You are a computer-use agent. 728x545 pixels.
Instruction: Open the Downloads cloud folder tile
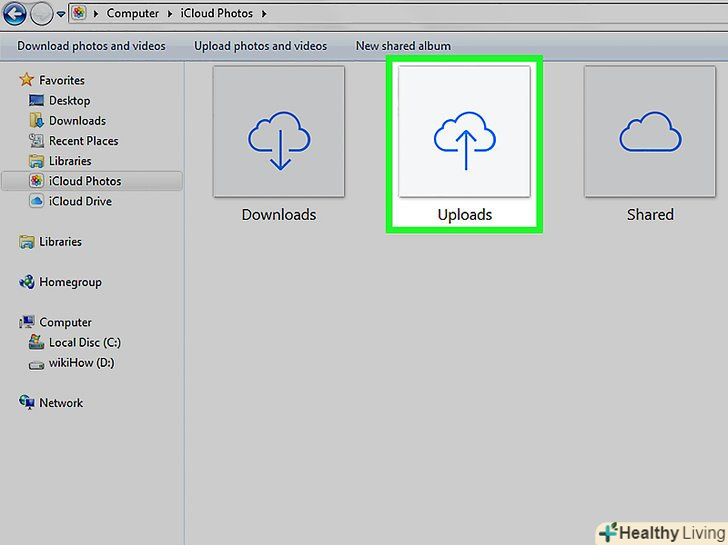pos(279,131)
